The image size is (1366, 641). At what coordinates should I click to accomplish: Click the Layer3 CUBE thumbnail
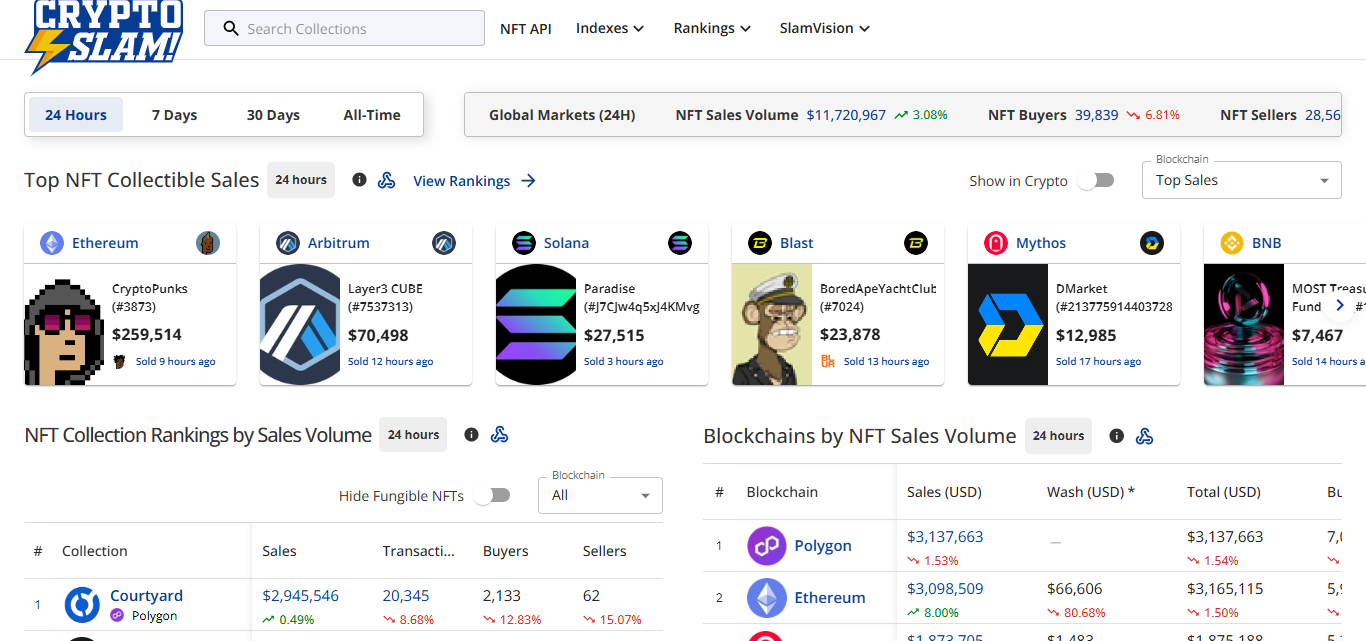[301, 325]
